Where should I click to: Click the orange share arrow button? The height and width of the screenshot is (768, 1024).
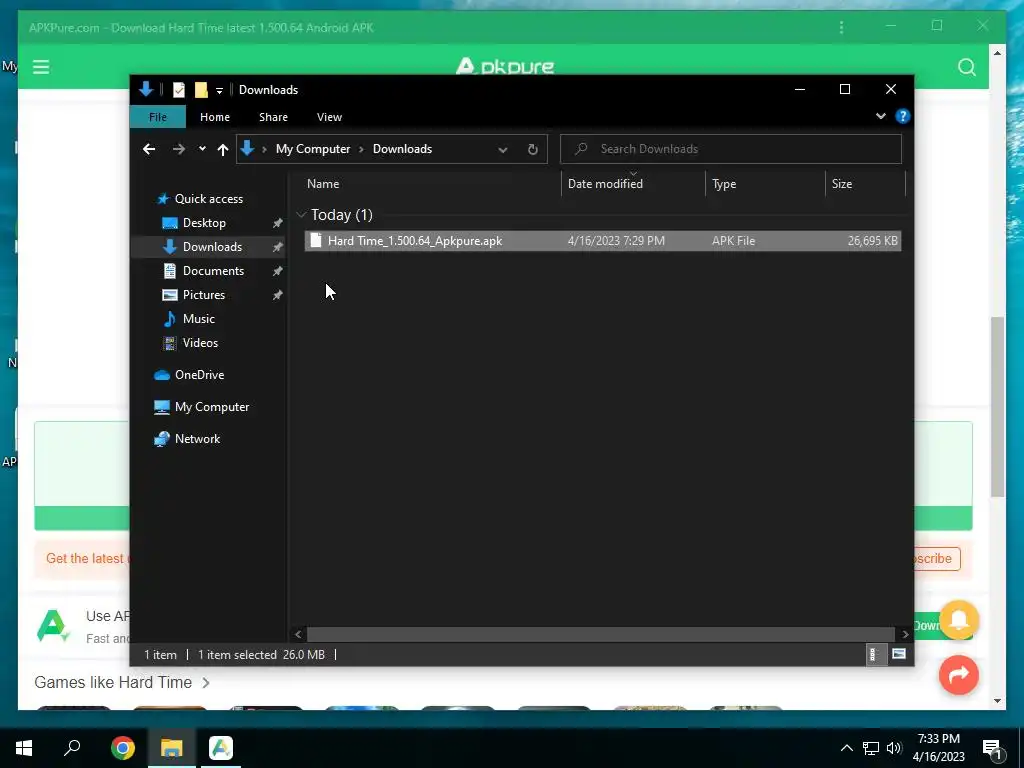tap(959, 675)
